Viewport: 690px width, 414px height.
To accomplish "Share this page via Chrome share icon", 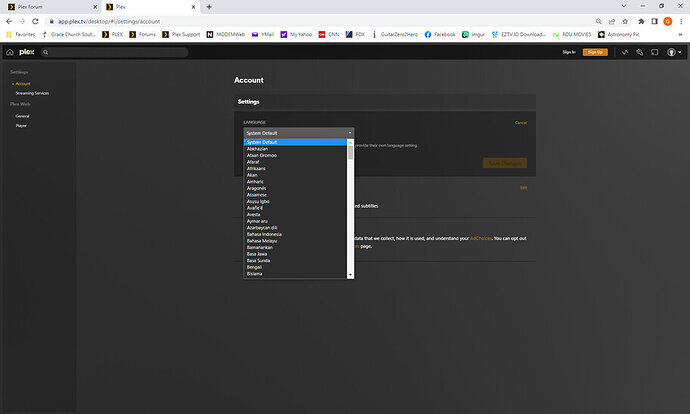I will (612, 21).
